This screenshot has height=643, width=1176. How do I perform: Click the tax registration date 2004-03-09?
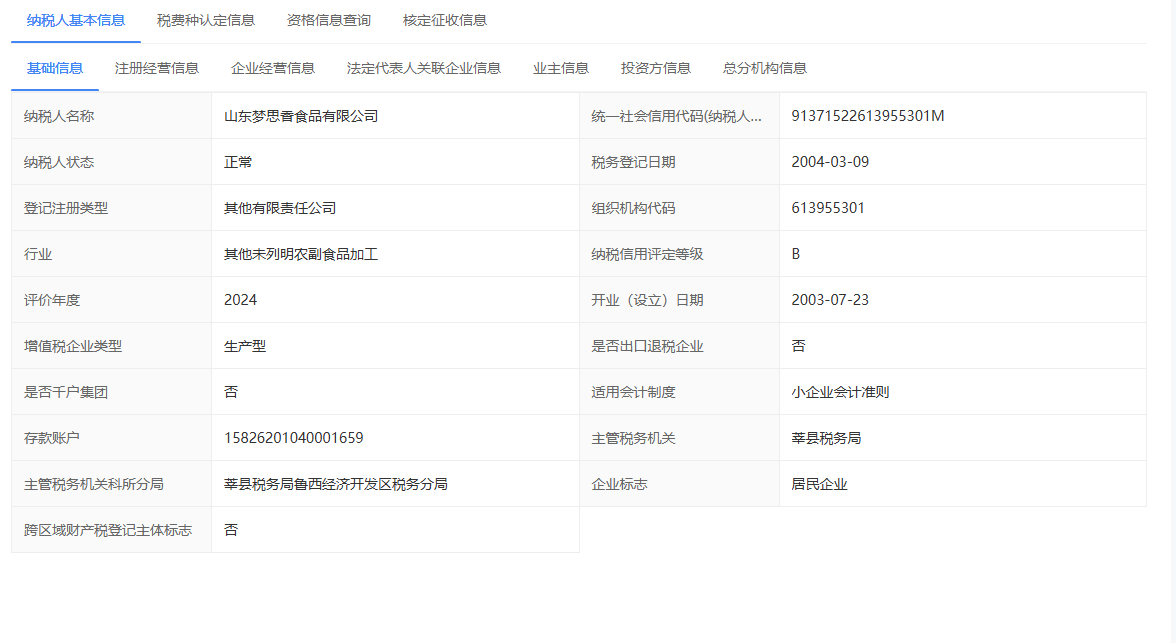pyautogui.click(x=830, y=162)
